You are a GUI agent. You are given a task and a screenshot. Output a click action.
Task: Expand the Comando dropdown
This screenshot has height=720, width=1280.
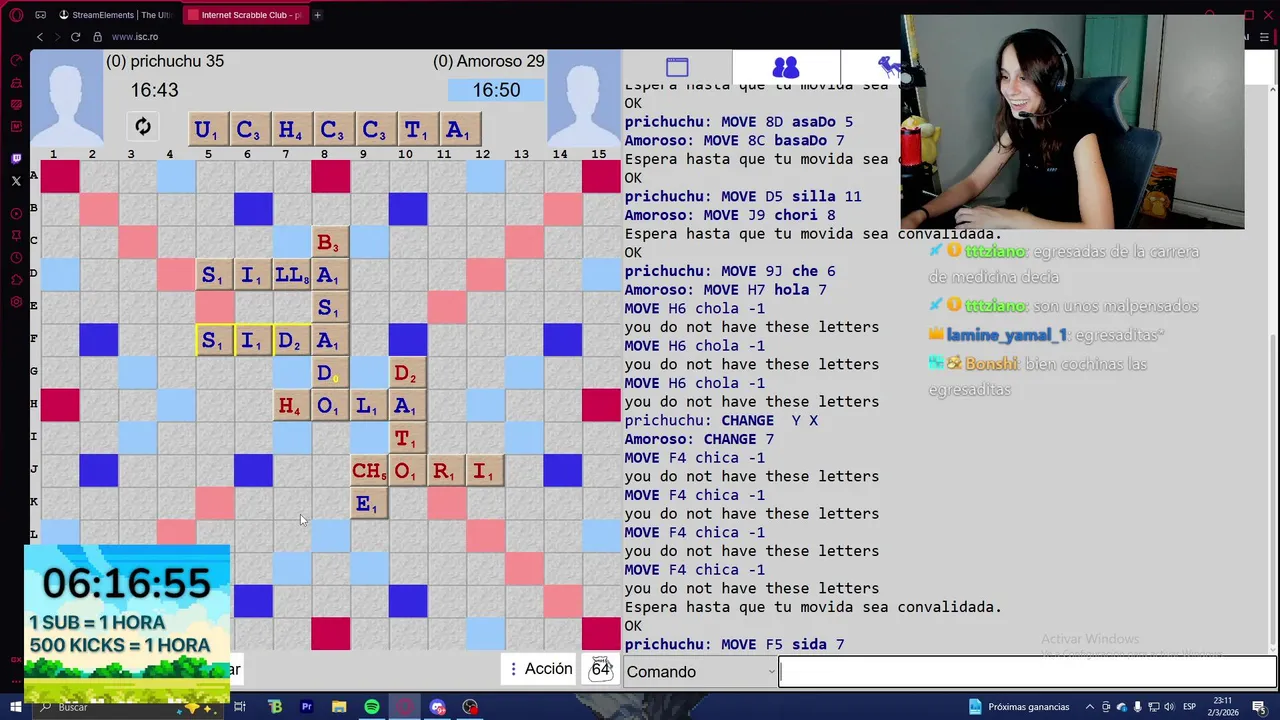click(700, 672)
